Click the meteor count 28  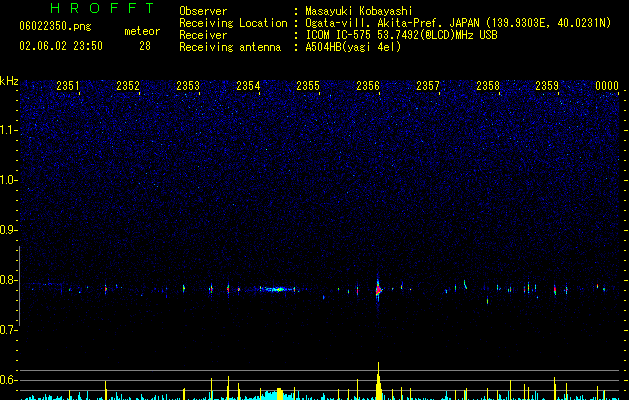[145, 46]
